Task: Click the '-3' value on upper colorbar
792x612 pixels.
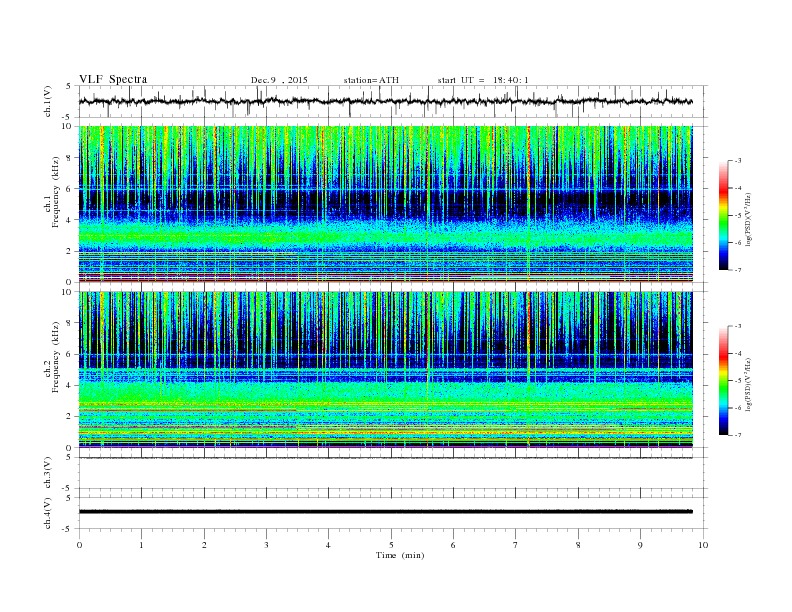Action: 737,161
